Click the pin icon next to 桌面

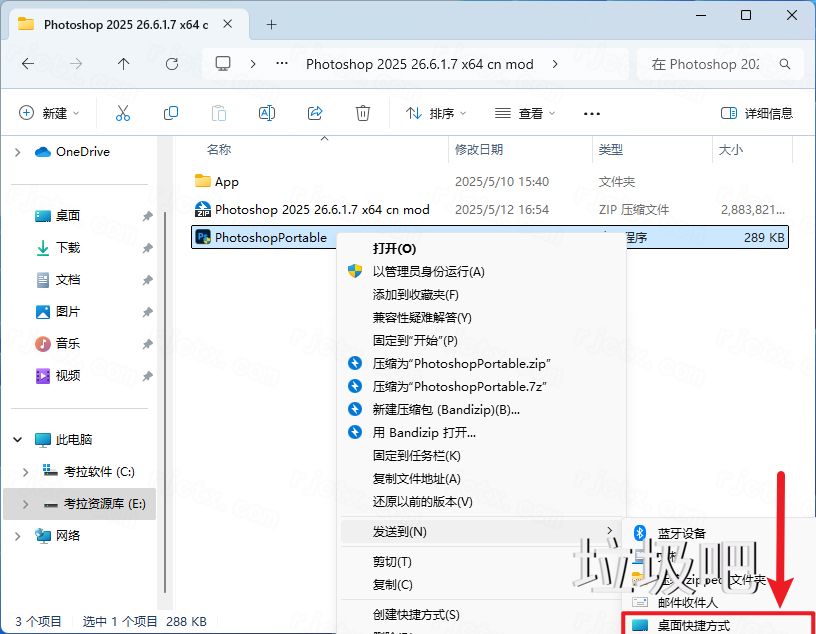(147, 216)
